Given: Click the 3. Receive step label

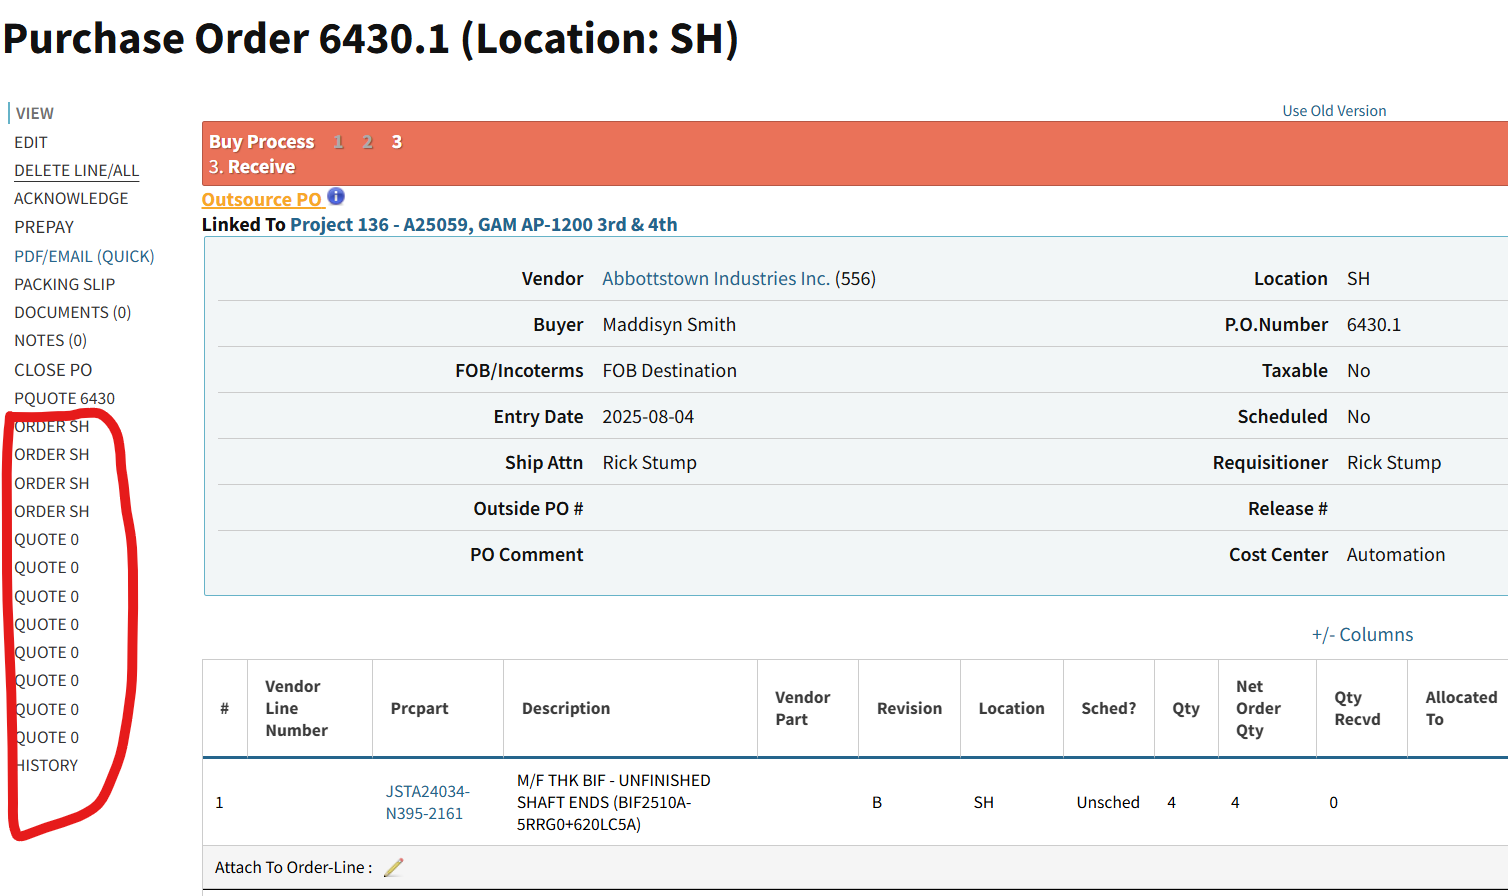Looking at the screenshot, I should (x=252, y=166).
